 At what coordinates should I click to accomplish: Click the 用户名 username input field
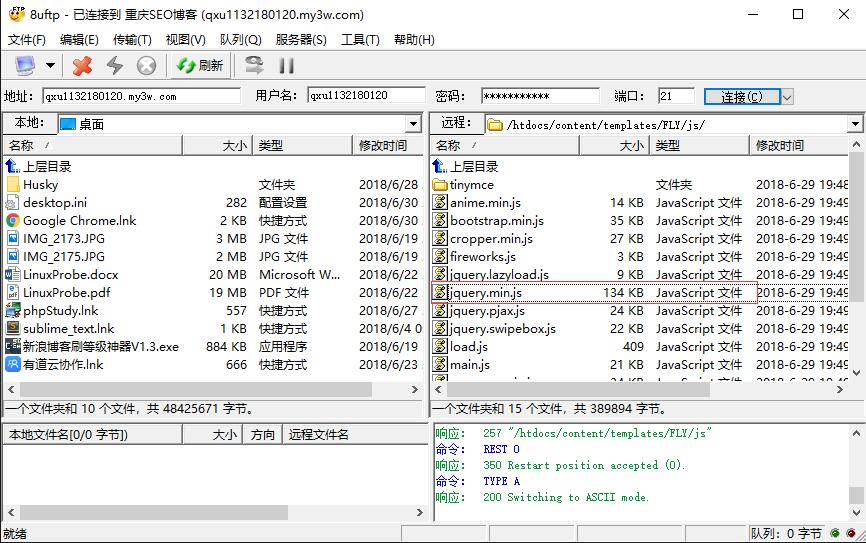(366, 96)
